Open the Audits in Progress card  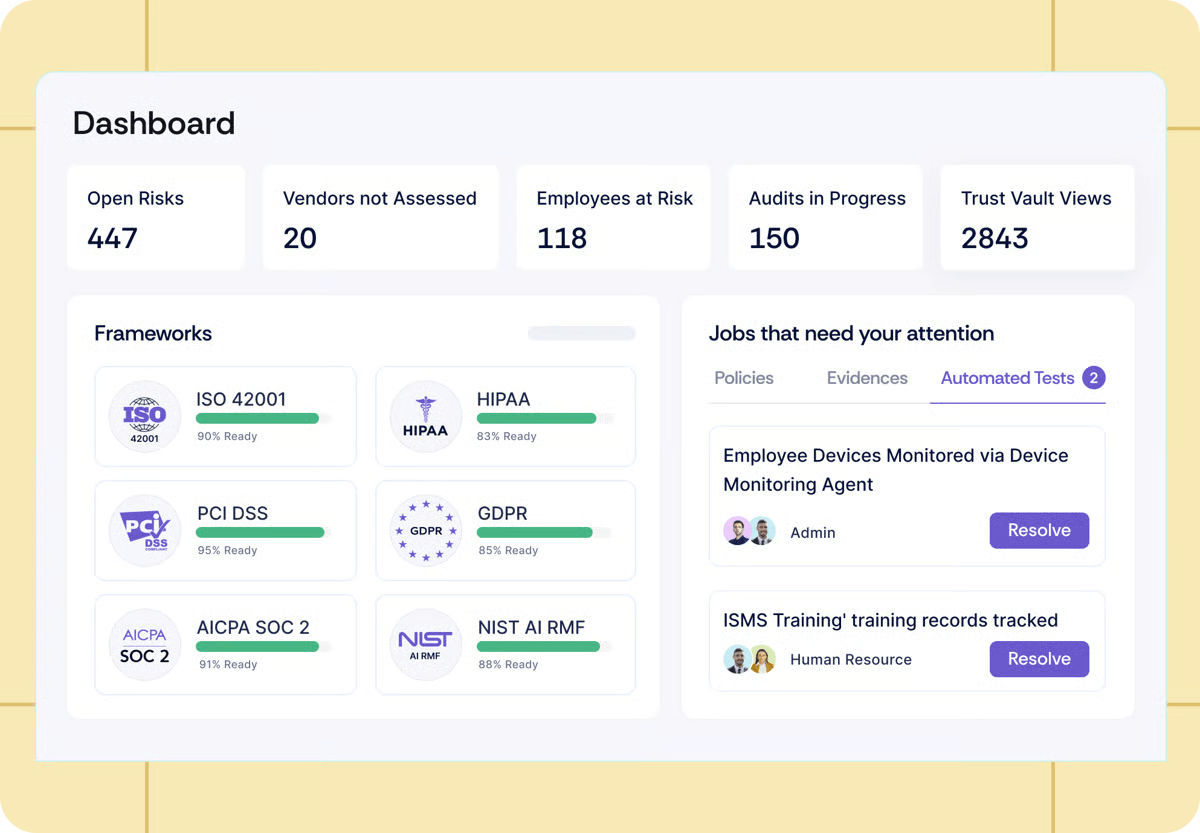pyautogui.click(x=825, y=218)
